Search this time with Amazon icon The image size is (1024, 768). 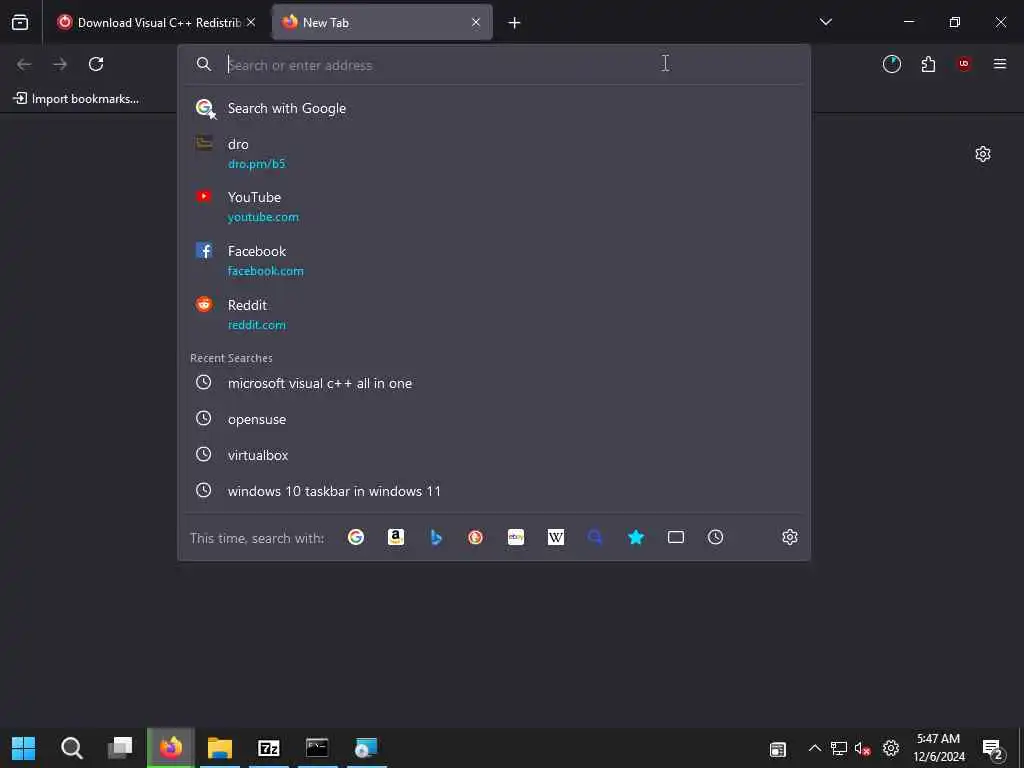click(x=396, y=537)
